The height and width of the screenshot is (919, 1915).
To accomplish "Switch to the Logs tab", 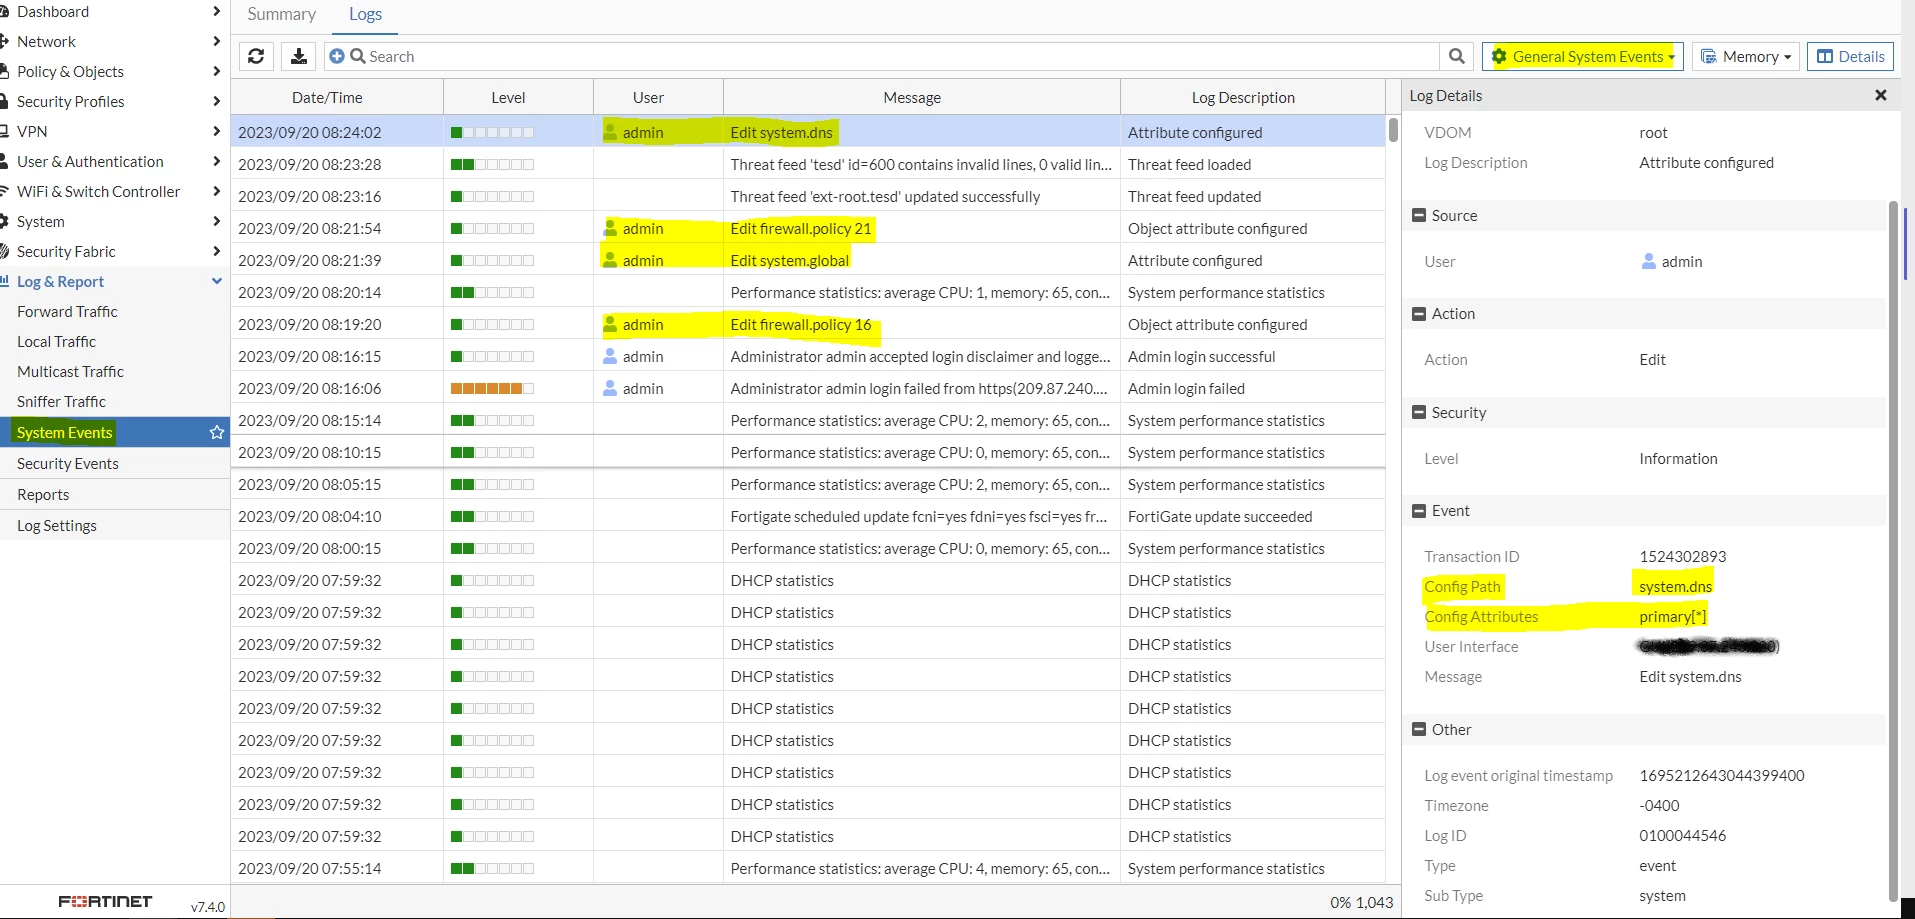I will coord(365,14).
